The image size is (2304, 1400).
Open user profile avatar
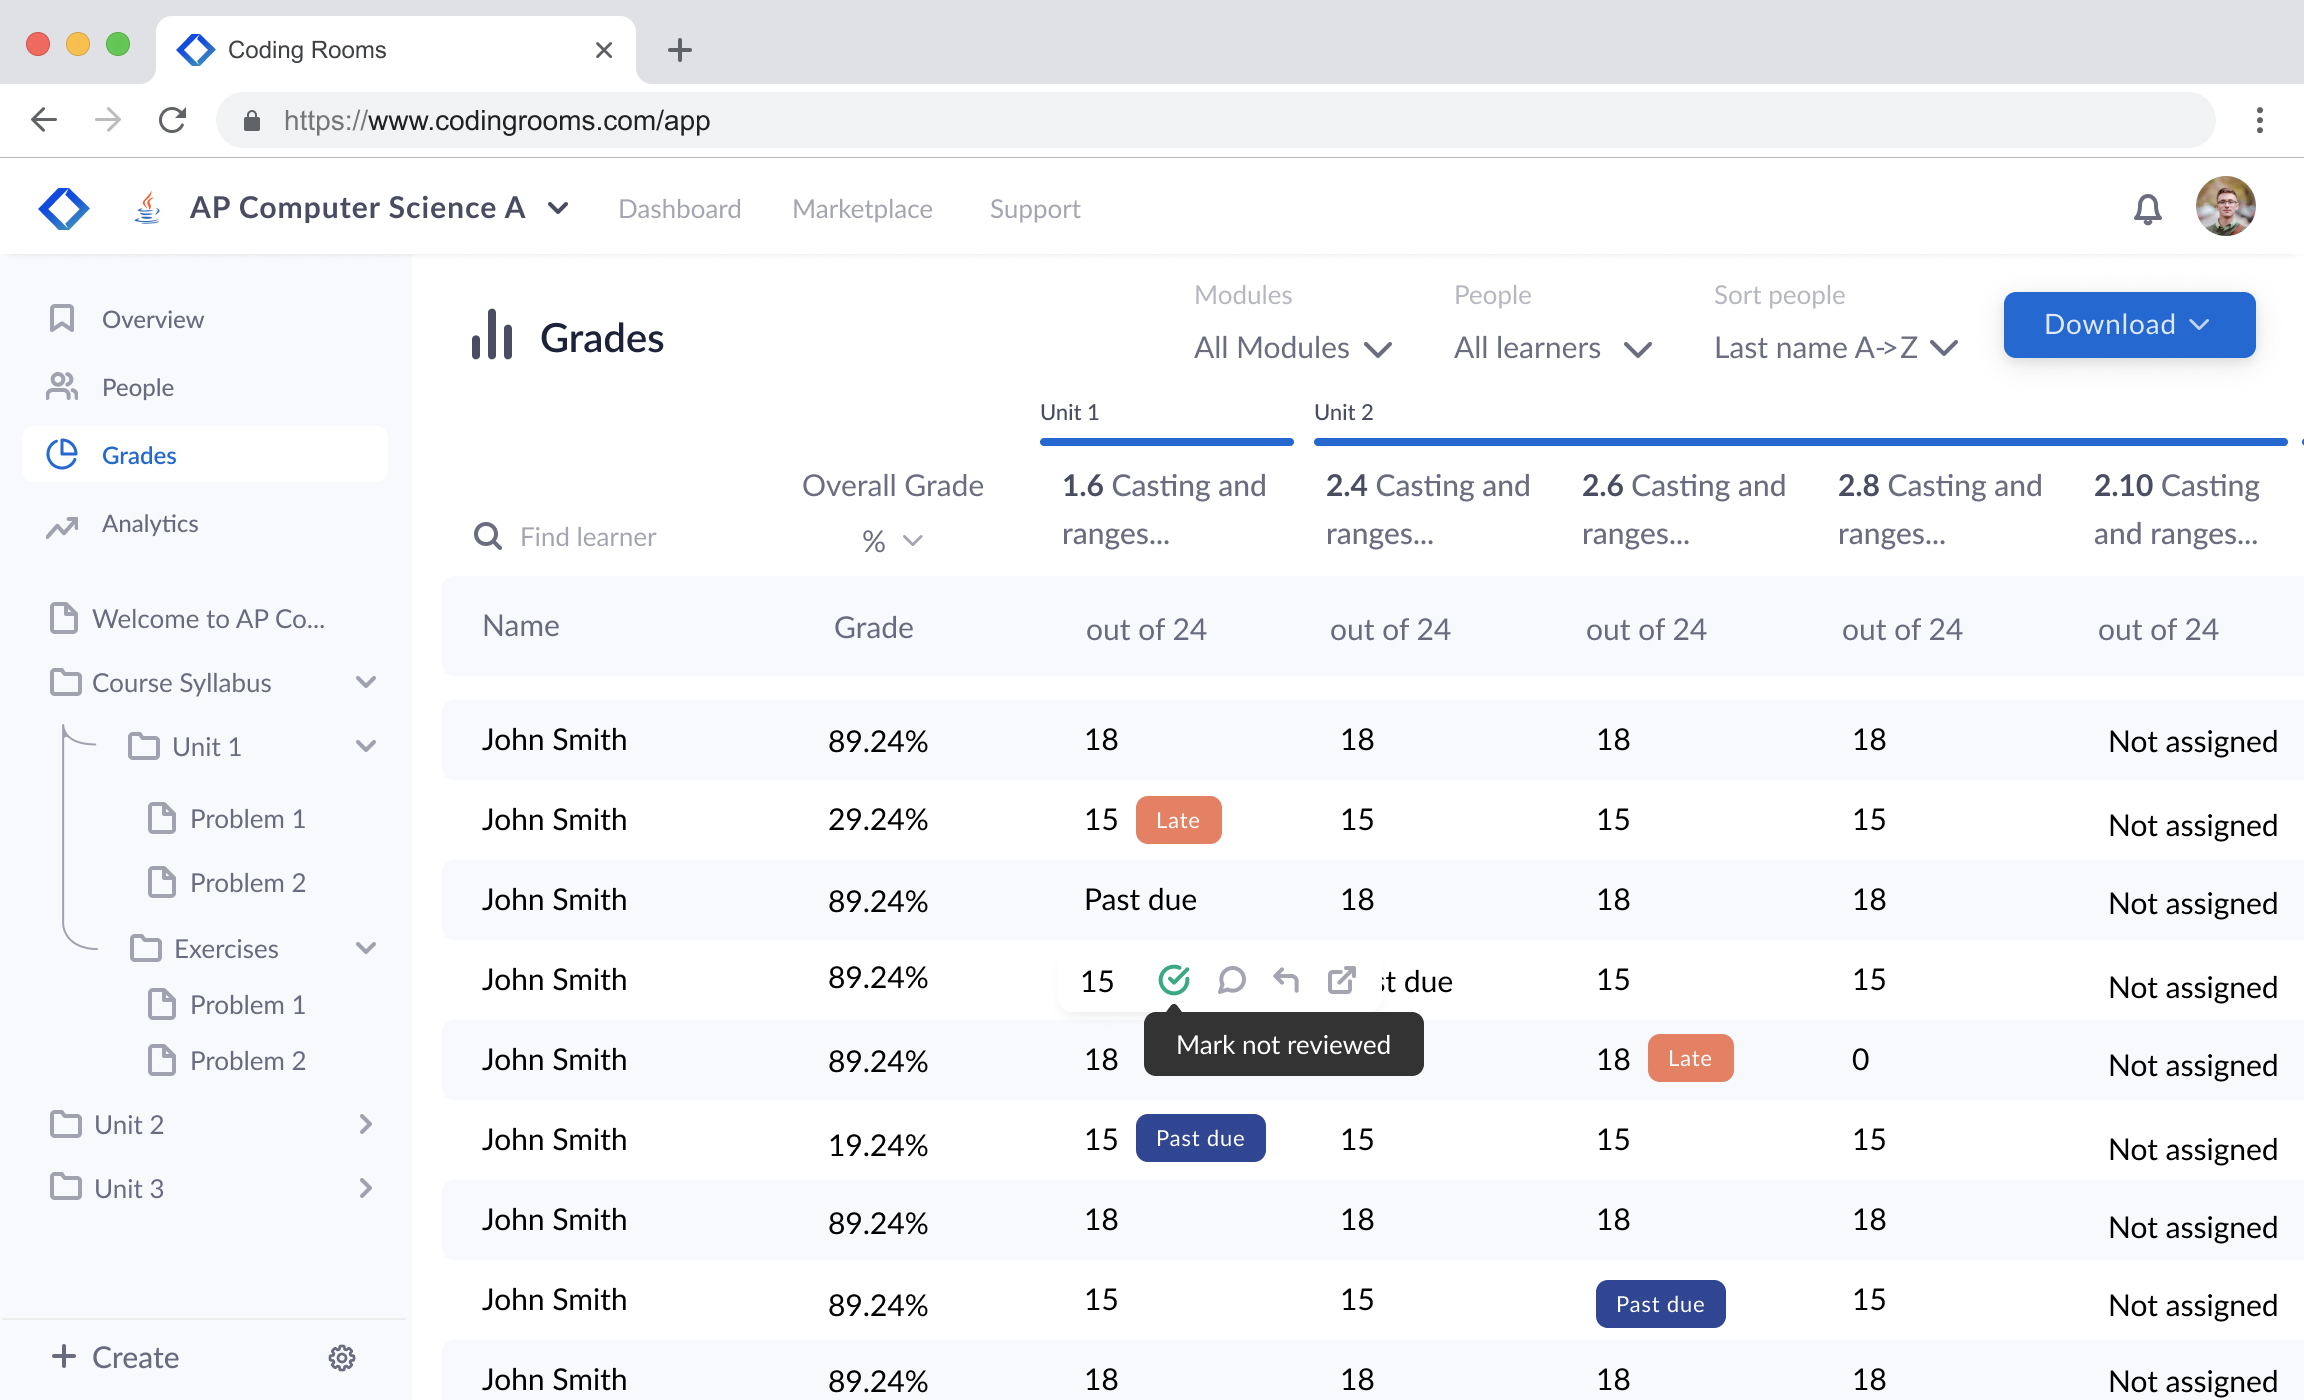point(2225,207)
